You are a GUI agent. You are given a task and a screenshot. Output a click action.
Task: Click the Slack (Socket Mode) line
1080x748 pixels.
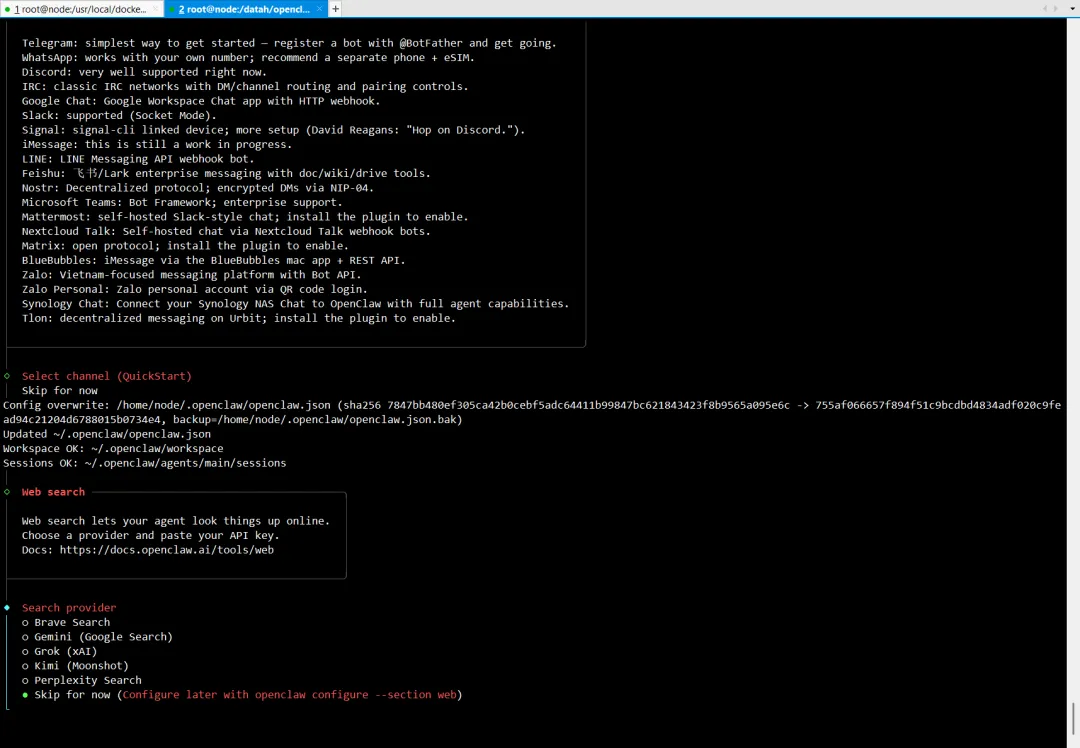[119, 115]
